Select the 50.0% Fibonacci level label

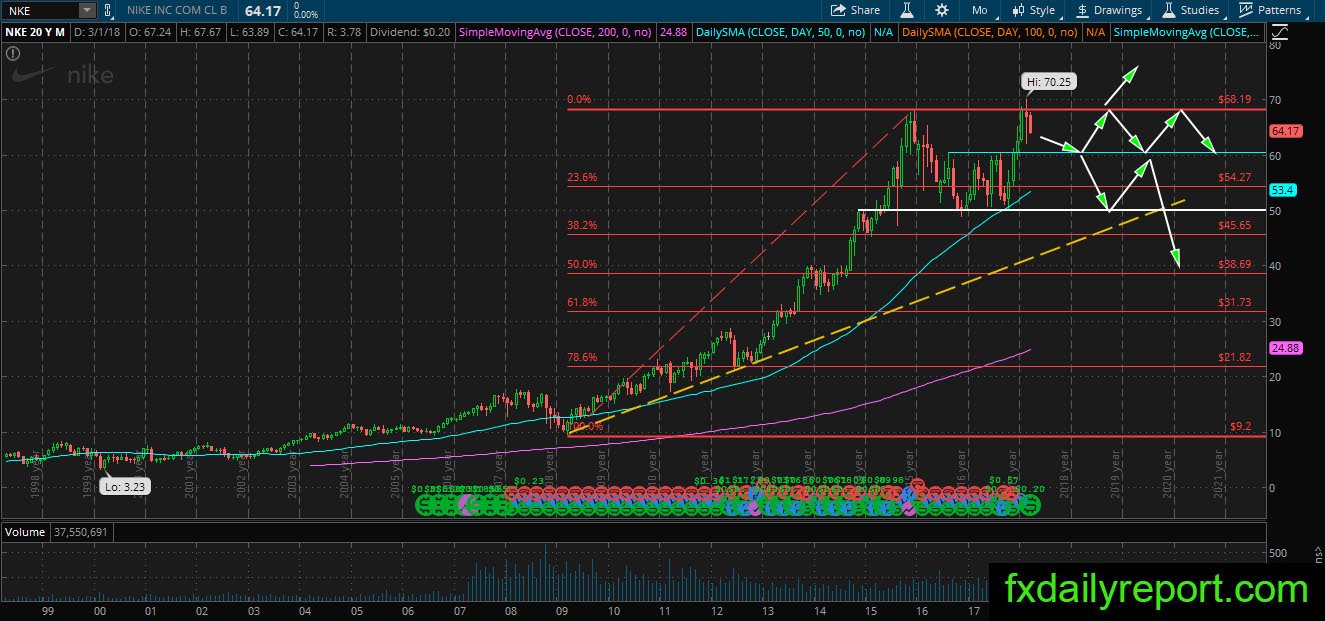pos(582,264)
